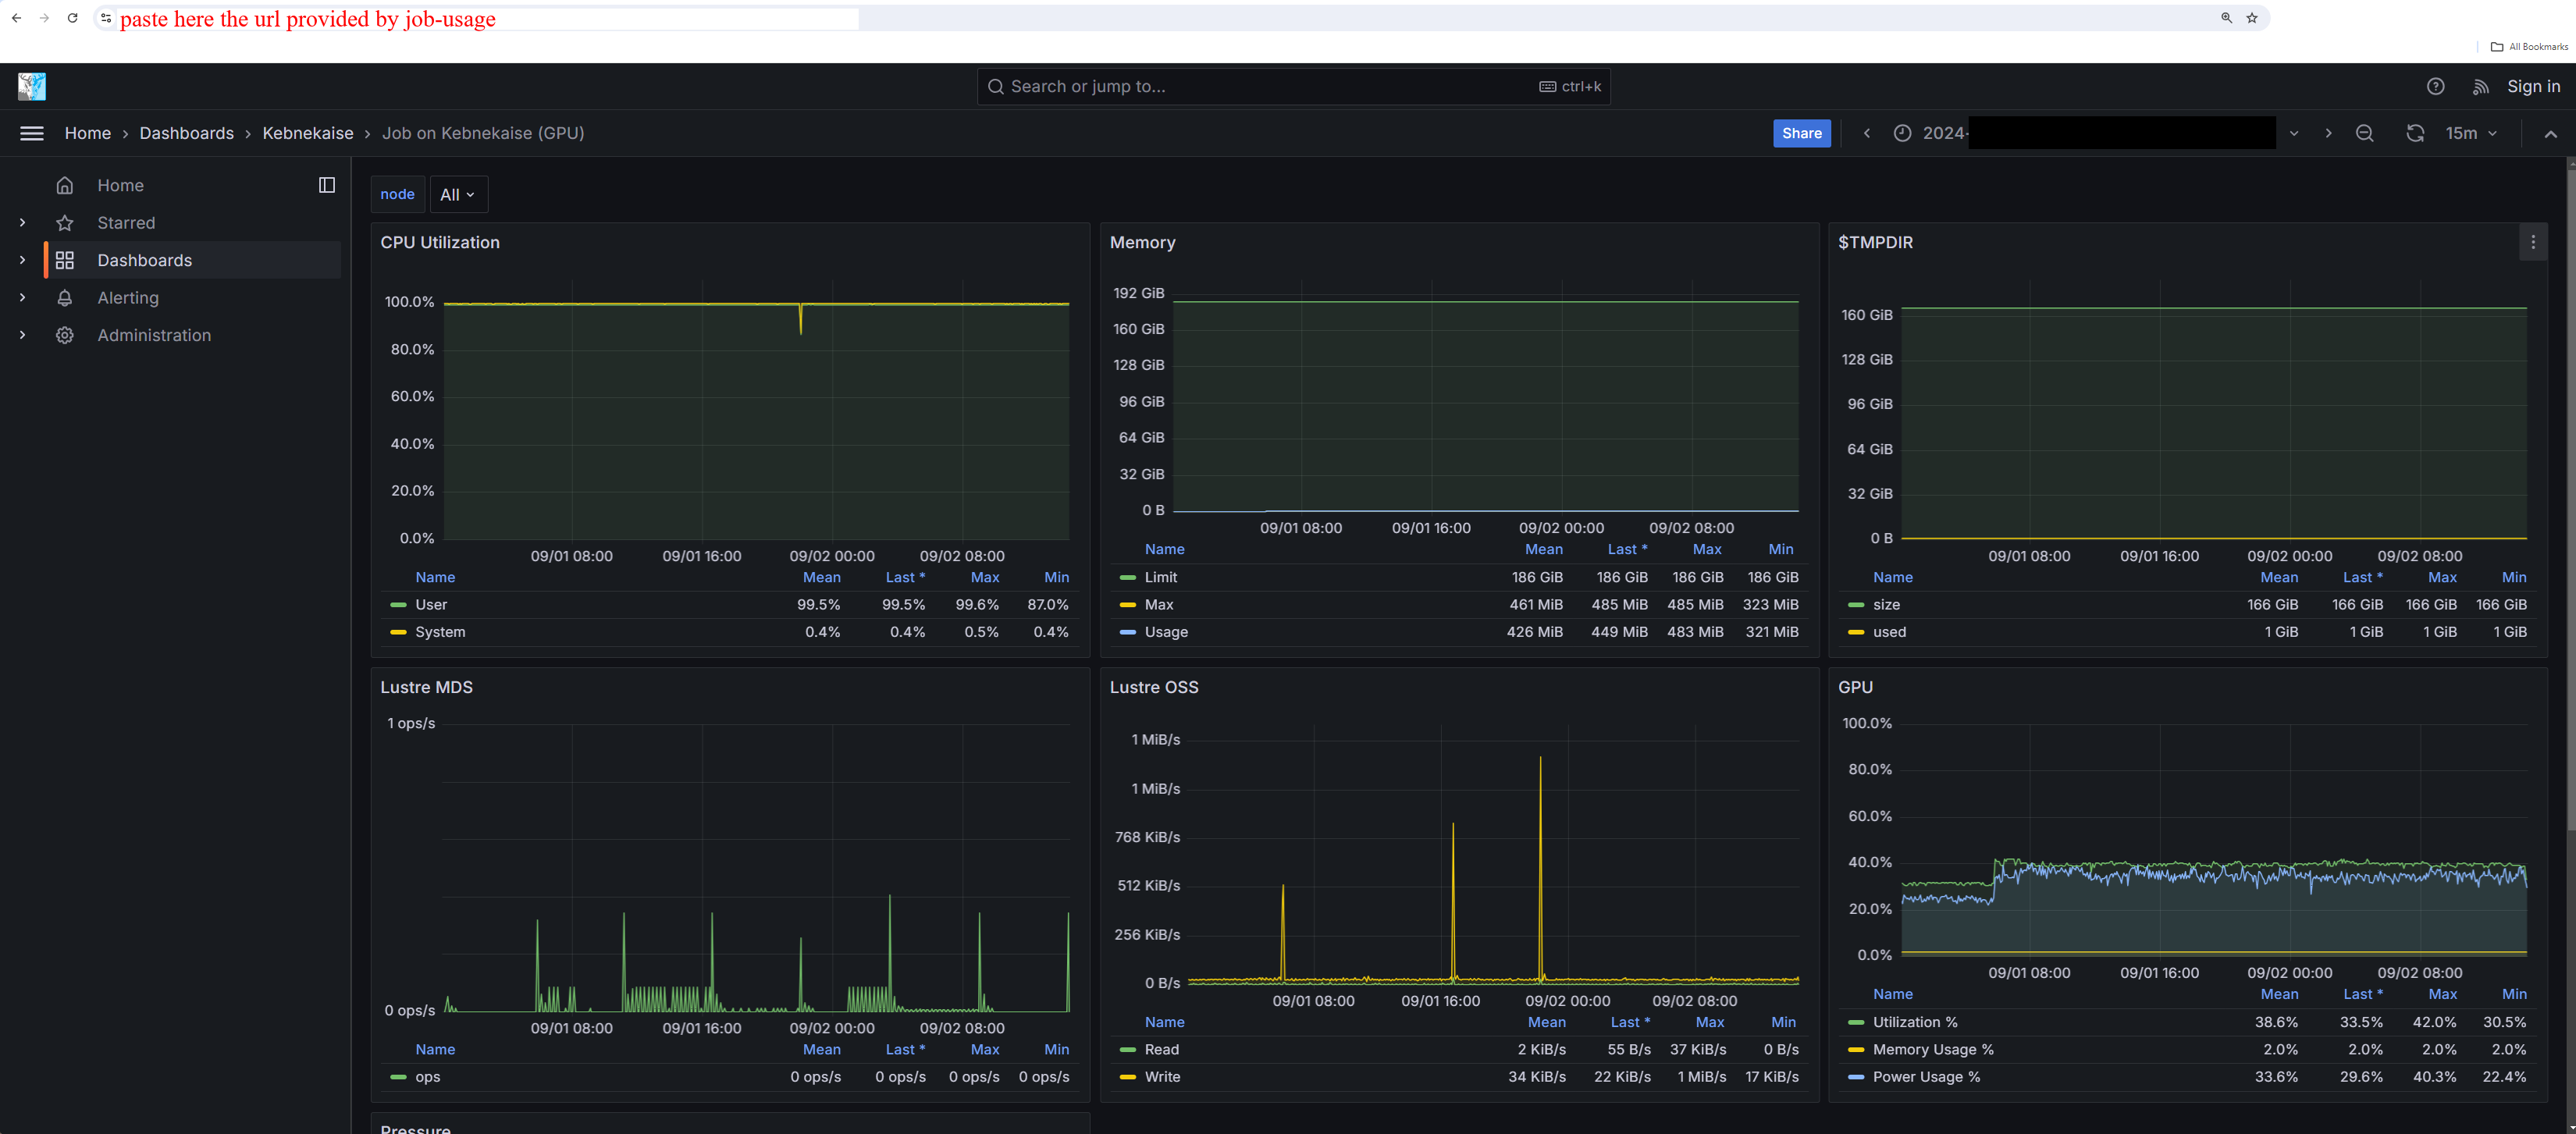The width and height of the screenshot is (2576, 1134).
Task: Select Starred in the sidebar menu
Action: [126, 223]
